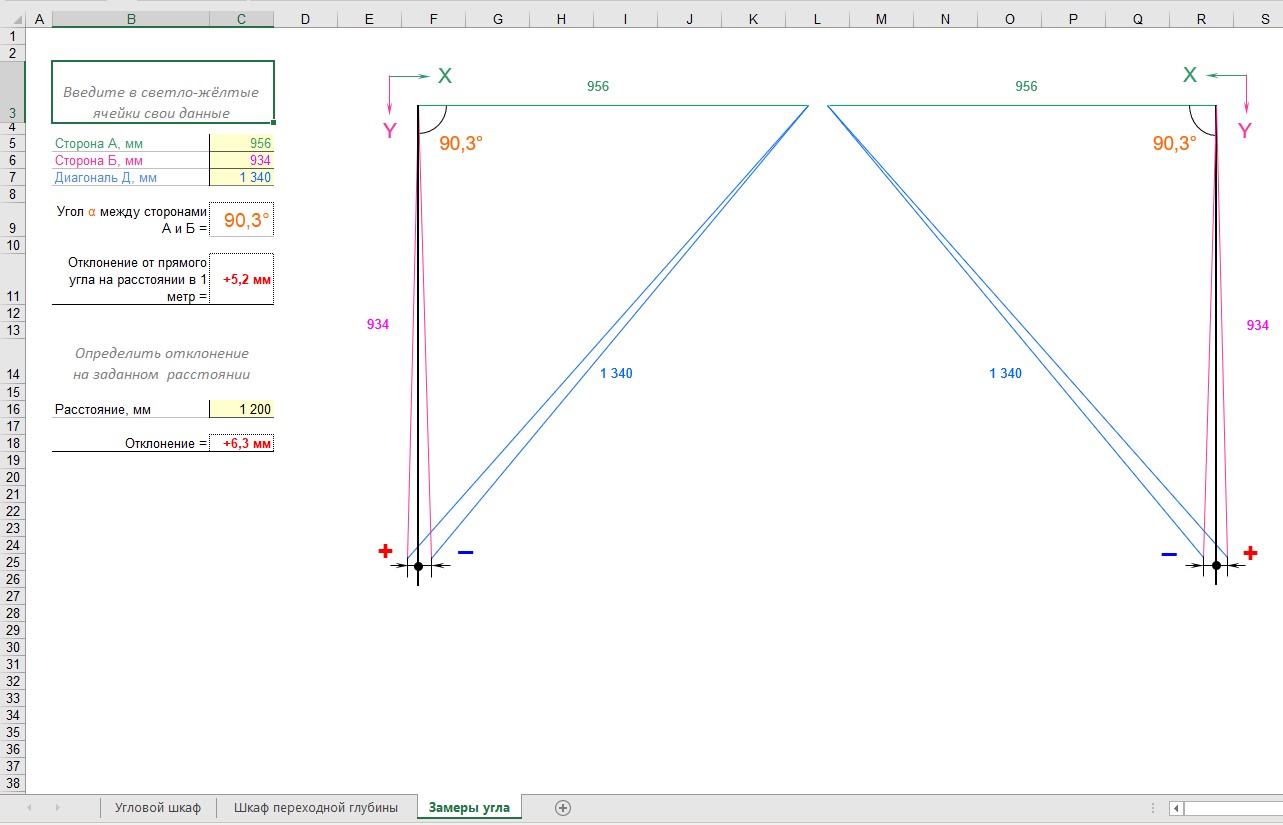Viewport: 1283px width, 825px height.
Task: Select column L header
Action: click(x=817, y=19)
